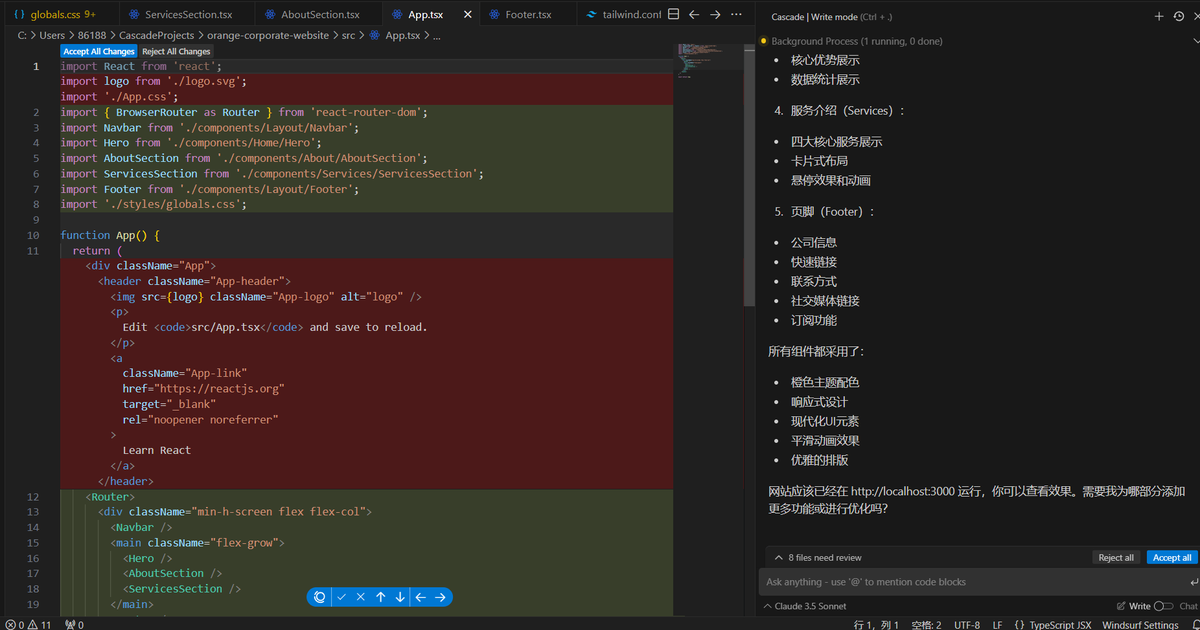Viewport: 1200px width, 630px height.
Task: Click the 橙色主题配色 bullet in Cascade reply
Action: [825, 382]
